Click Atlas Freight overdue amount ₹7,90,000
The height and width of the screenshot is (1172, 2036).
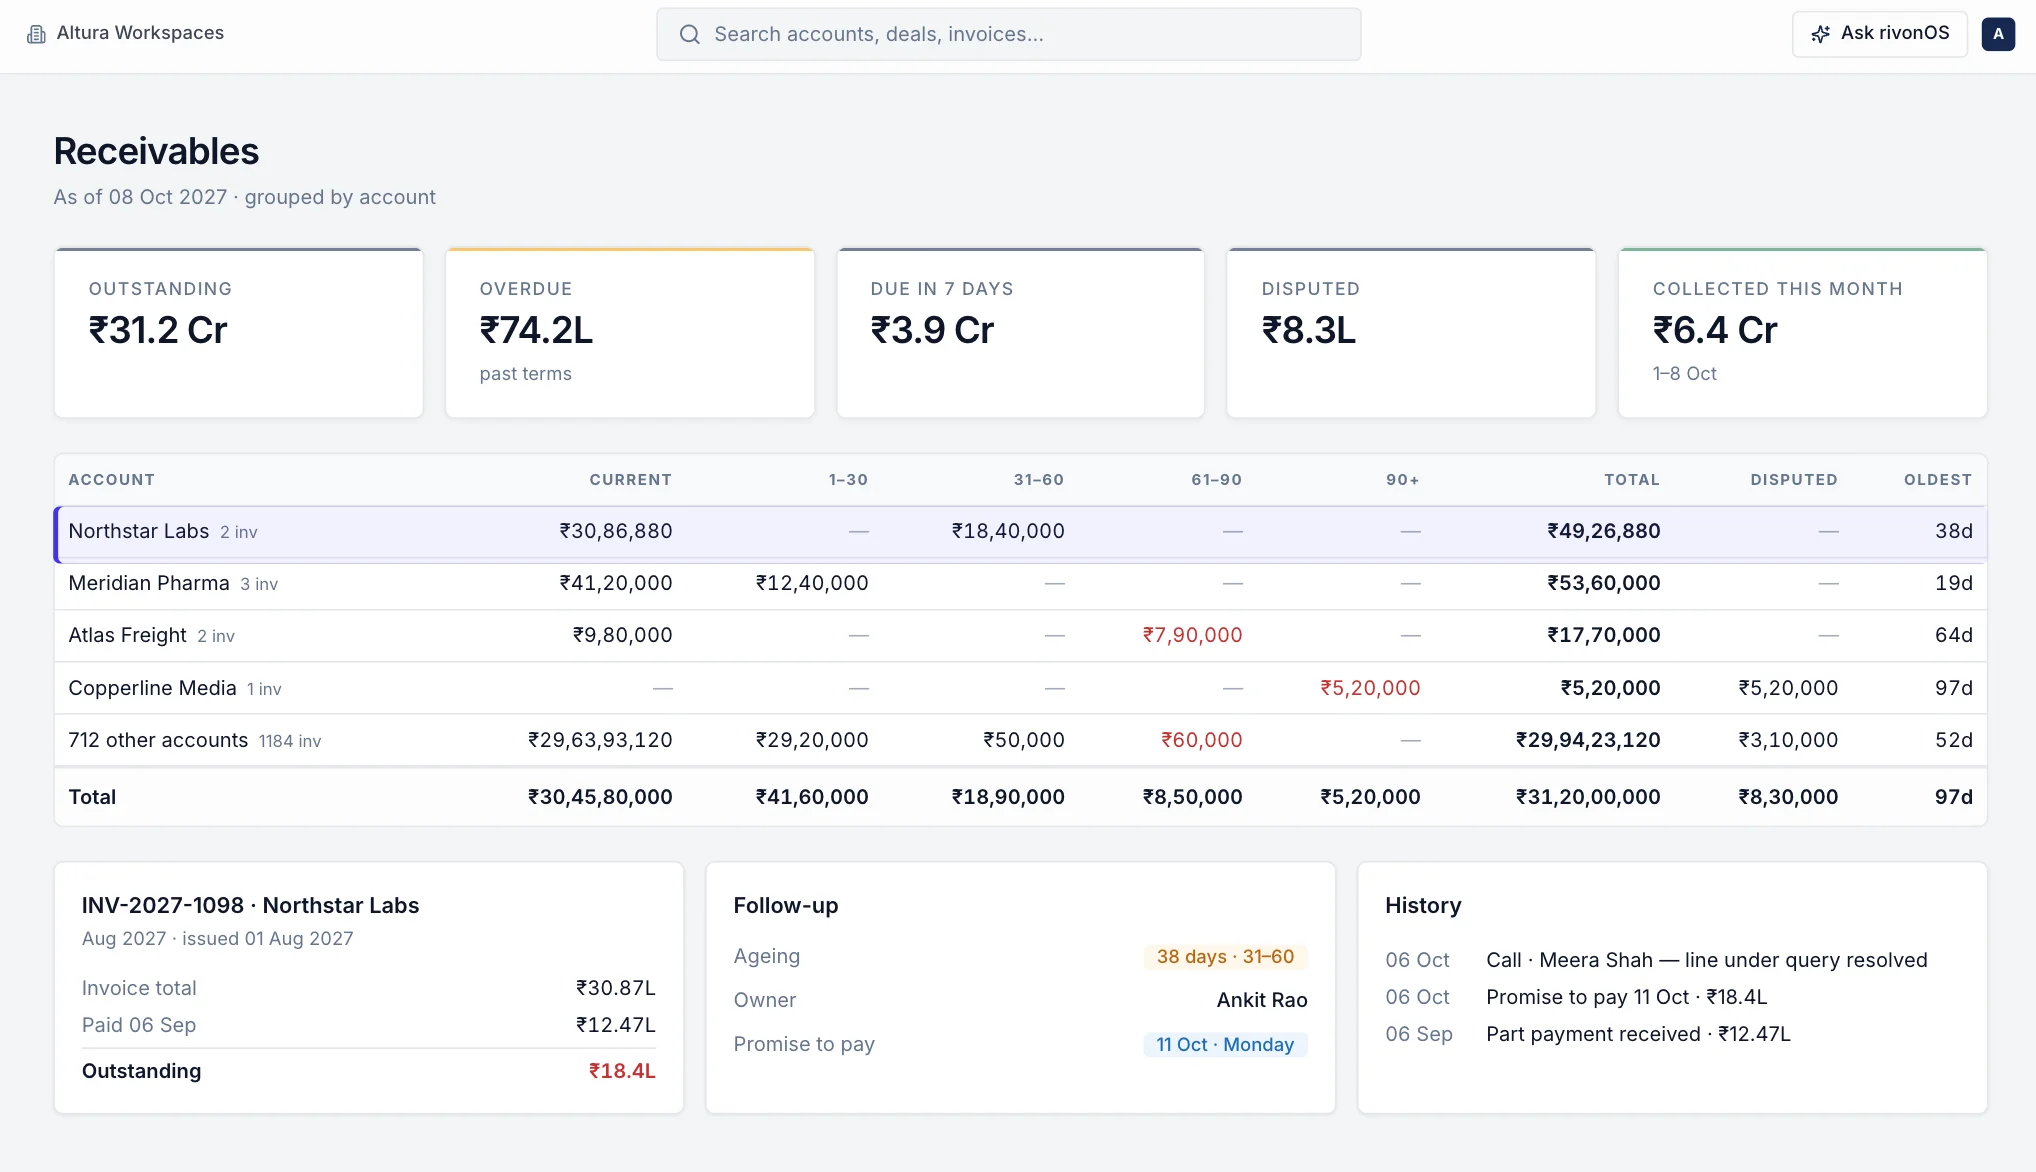tap(1192, 635)
